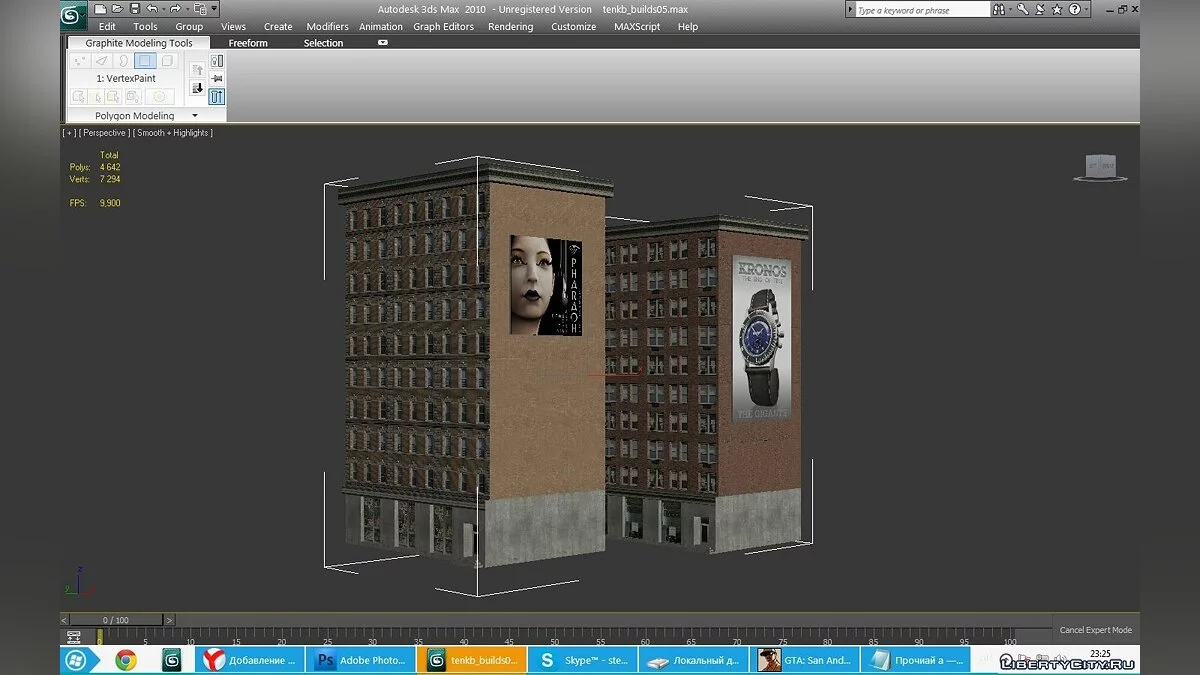Undo the last action with the Undo arrow
The width and height of the screenshot is (1200, 675).
(151, 9)
